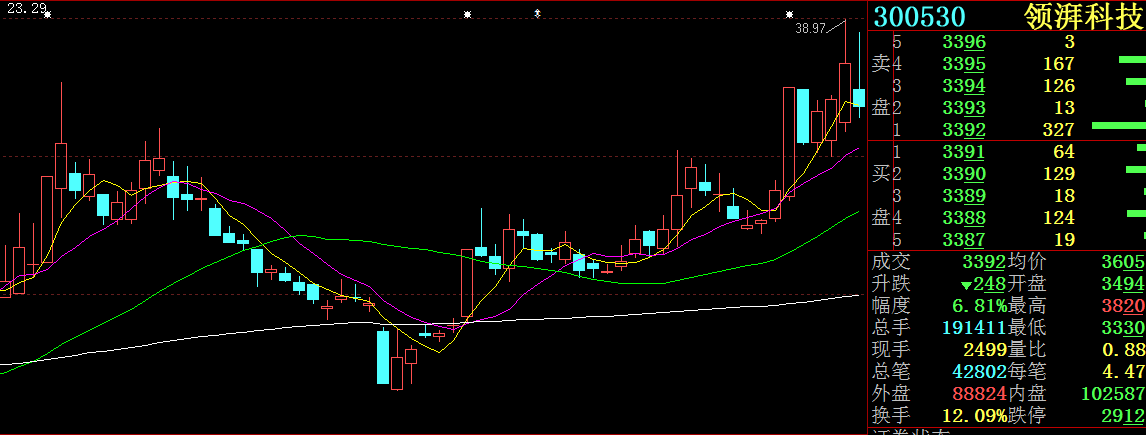The image size is (1146, 435).
Task: Select the sell 1 price 3392
Action: pos(964,130)
